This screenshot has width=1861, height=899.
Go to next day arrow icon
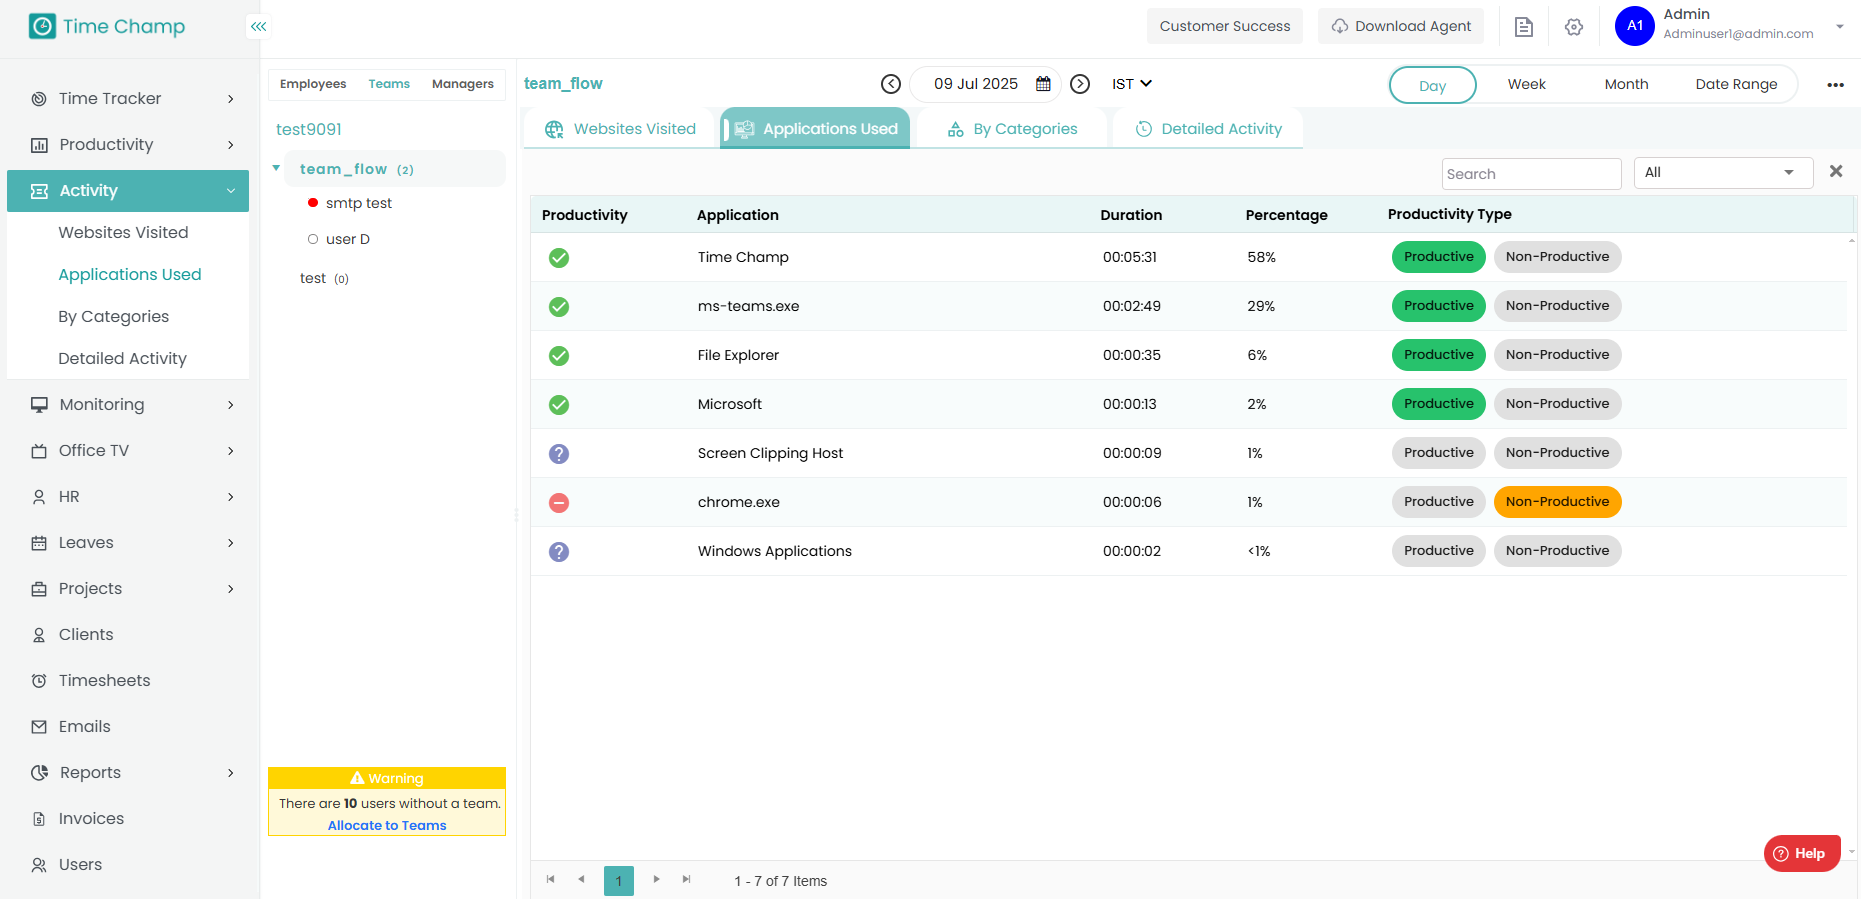click(1080, 84)
